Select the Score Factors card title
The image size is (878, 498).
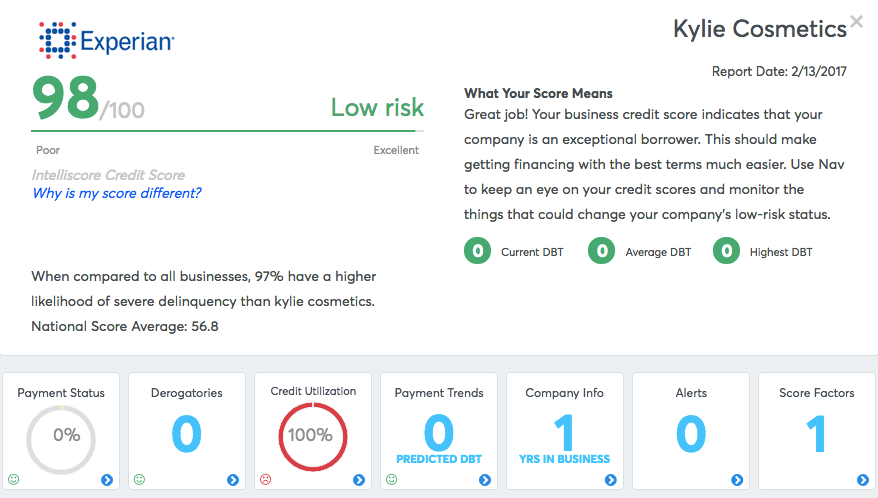pyautogui.click(x=816, y=393)
